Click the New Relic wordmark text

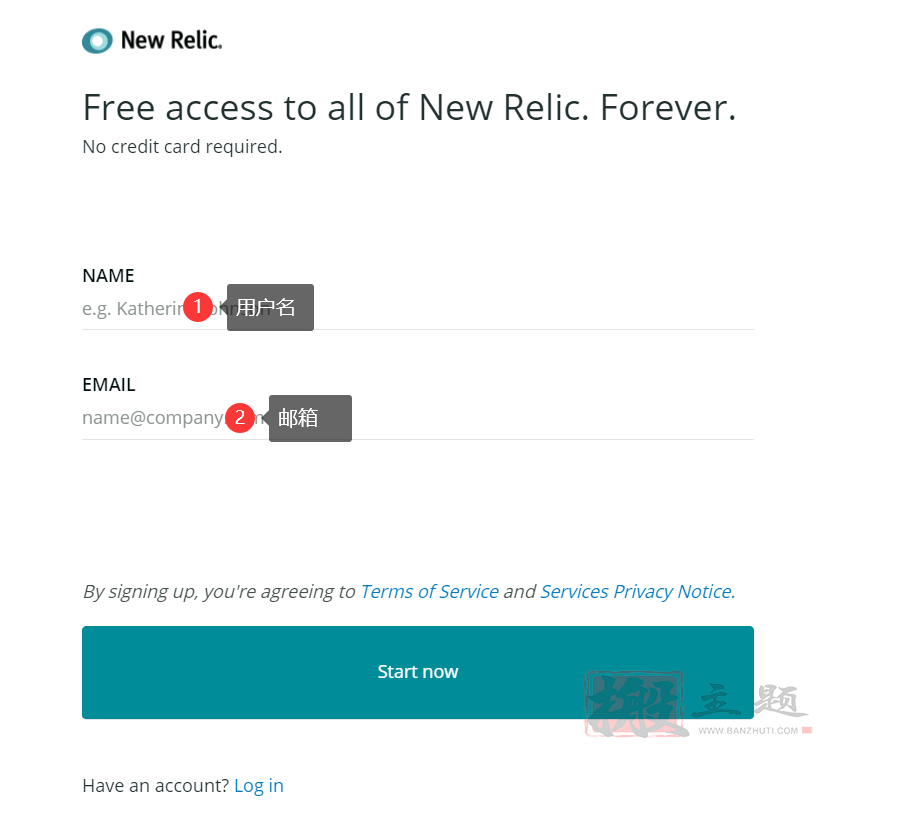(172, 40)
